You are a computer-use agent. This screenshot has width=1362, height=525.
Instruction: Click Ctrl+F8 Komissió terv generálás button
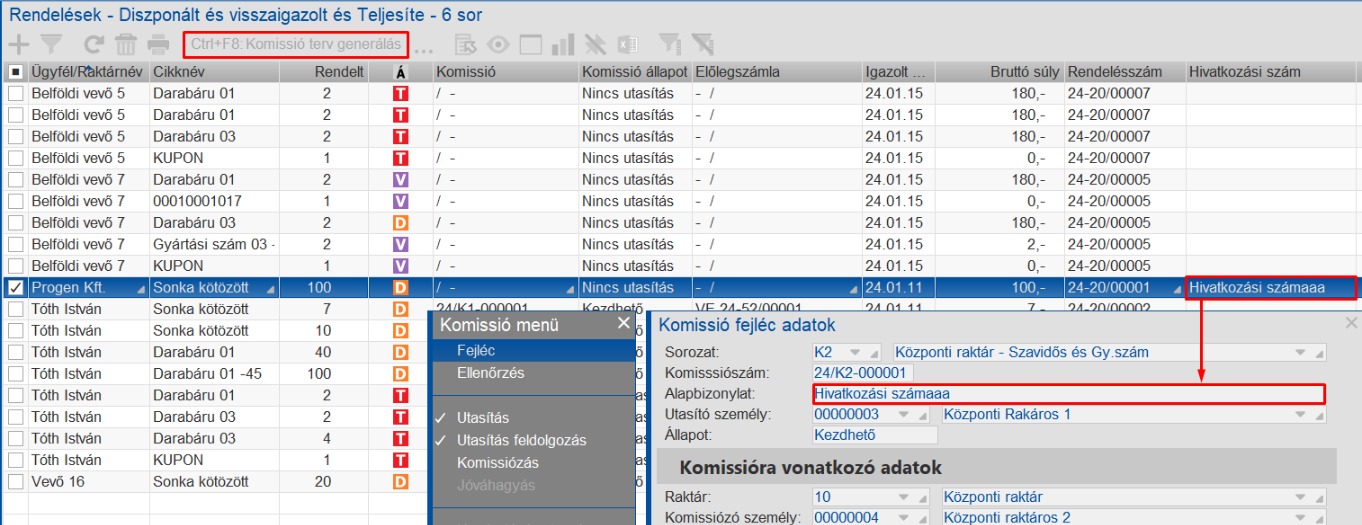[x=295, y=45]
